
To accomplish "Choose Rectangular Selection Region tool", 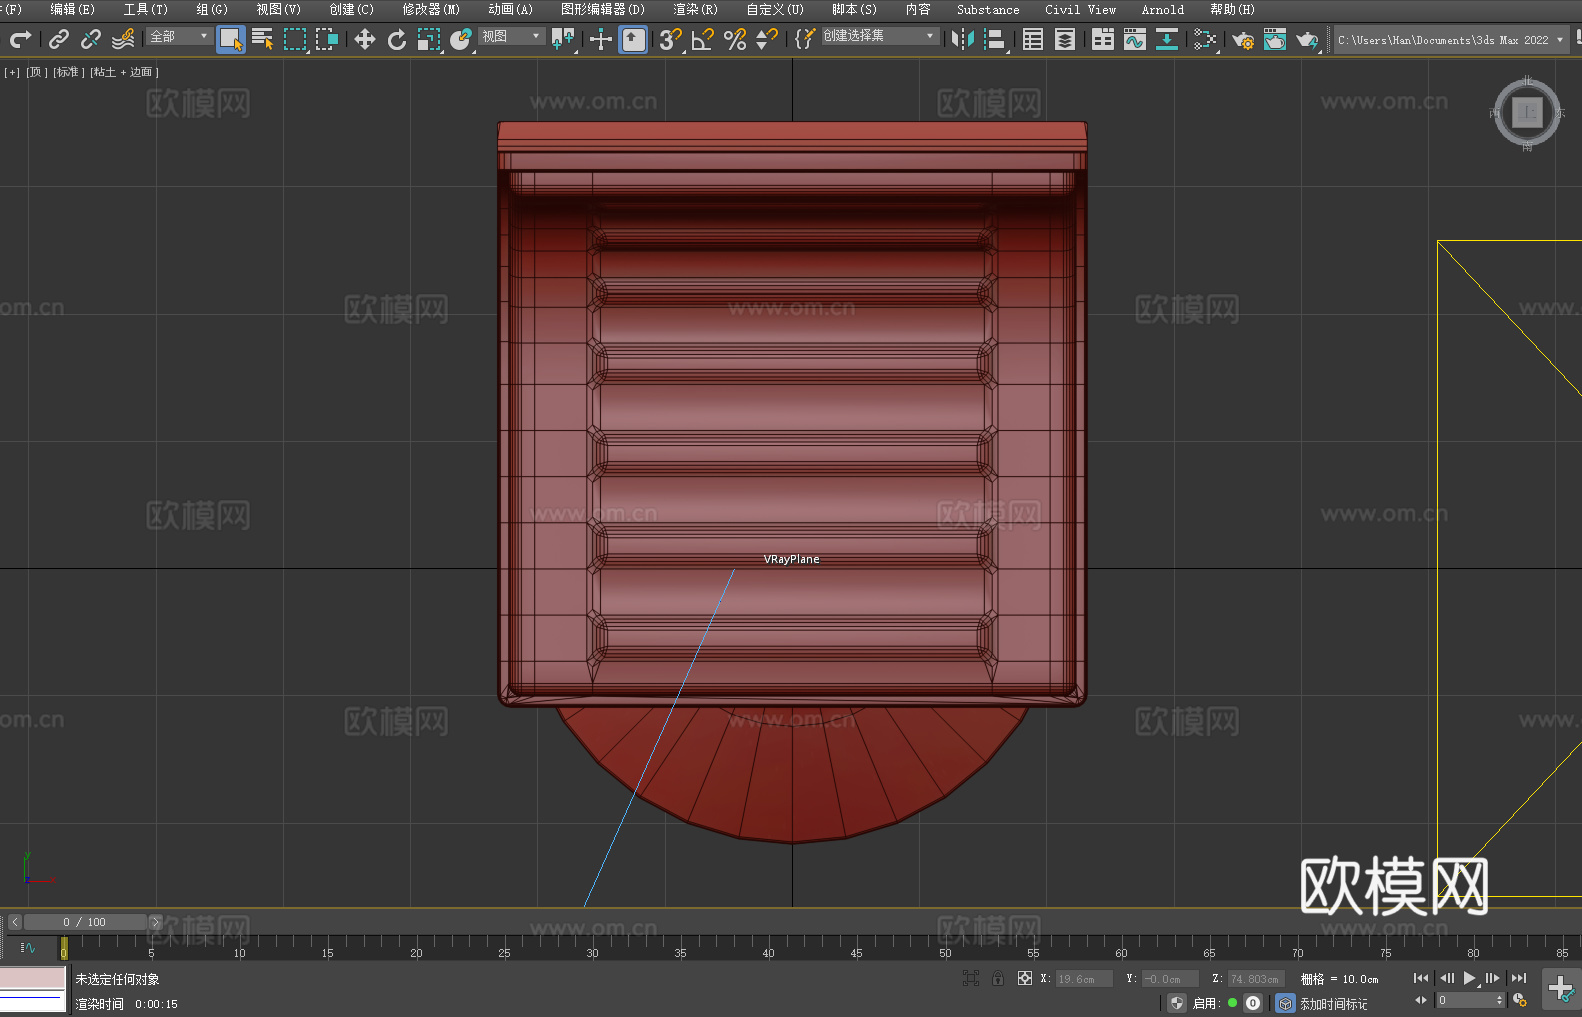I will (x=295, y=39).
